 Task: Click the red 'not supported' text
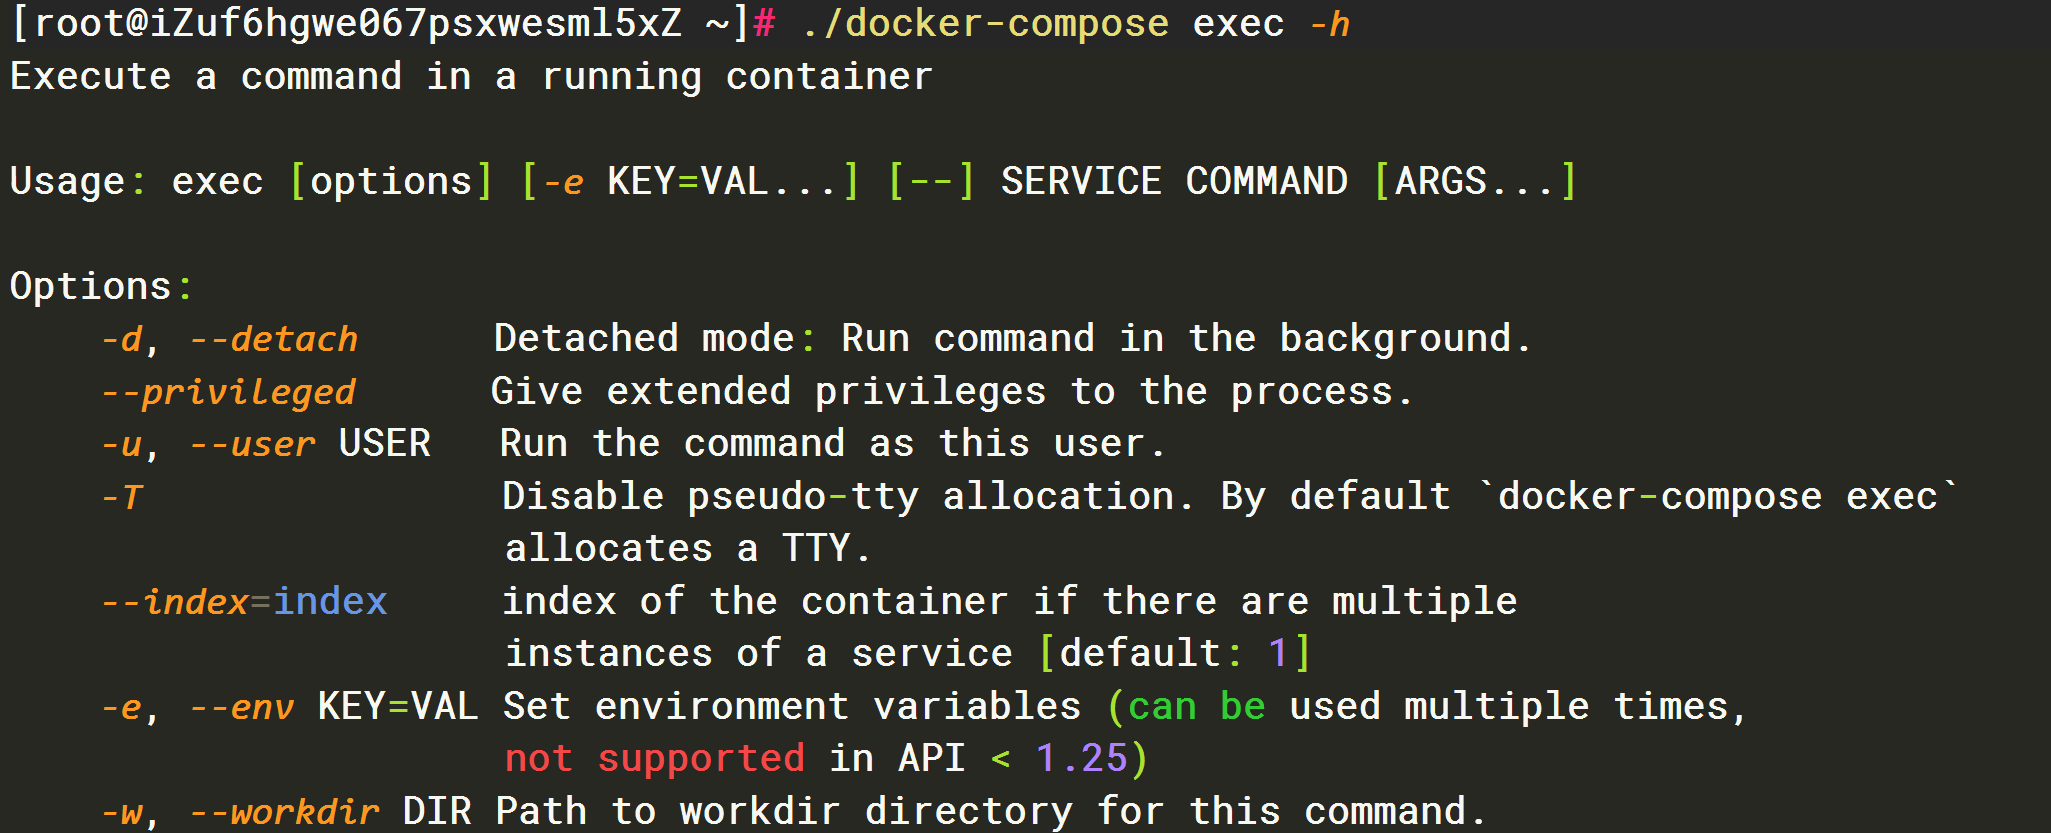[655, 759]
